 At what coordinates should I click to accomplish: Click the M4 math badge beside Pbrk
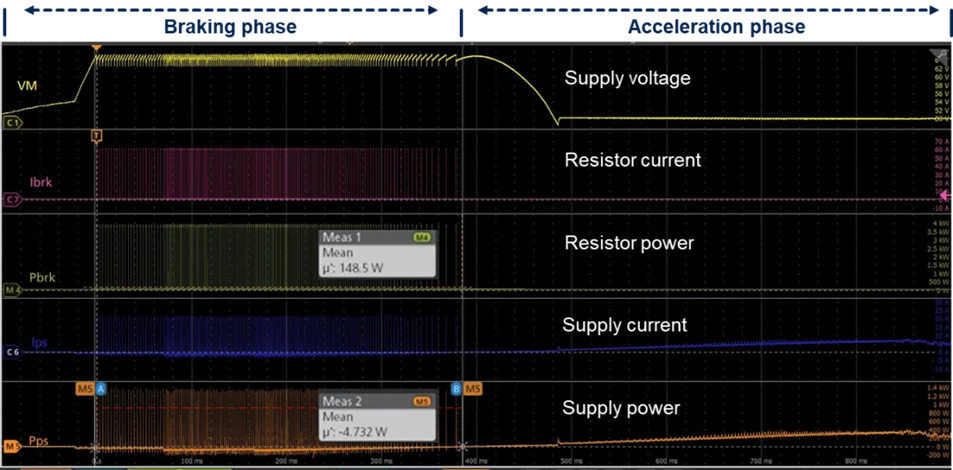[x=13, y=291]
